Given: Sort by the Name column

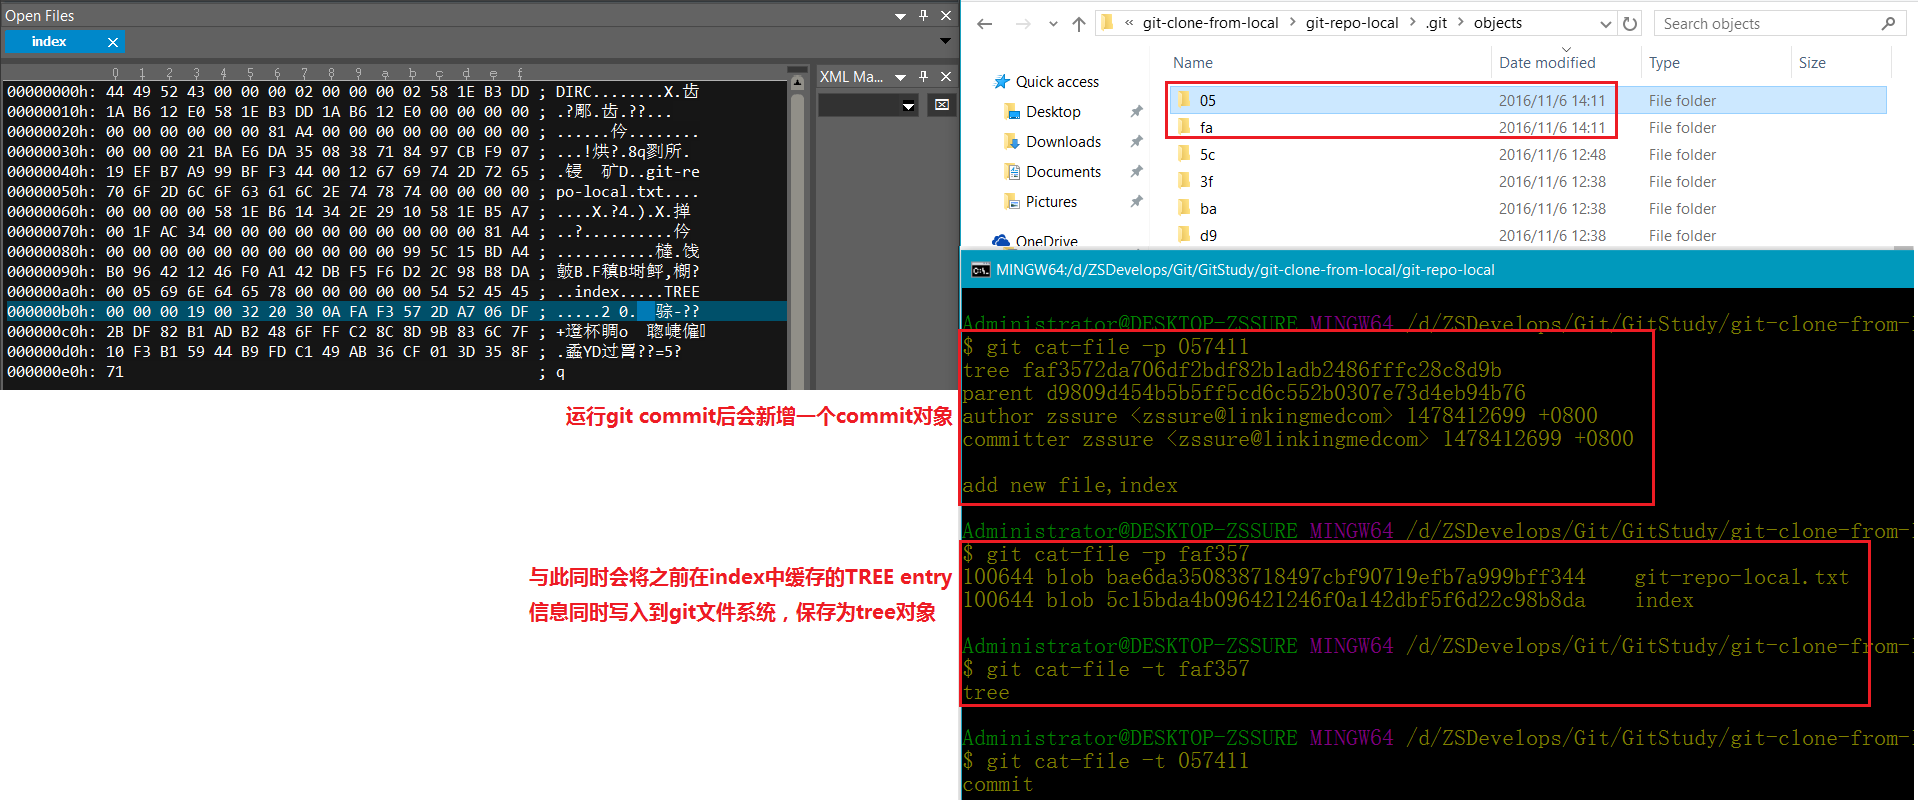Looking at the screenshot, I should (1193, 63).
